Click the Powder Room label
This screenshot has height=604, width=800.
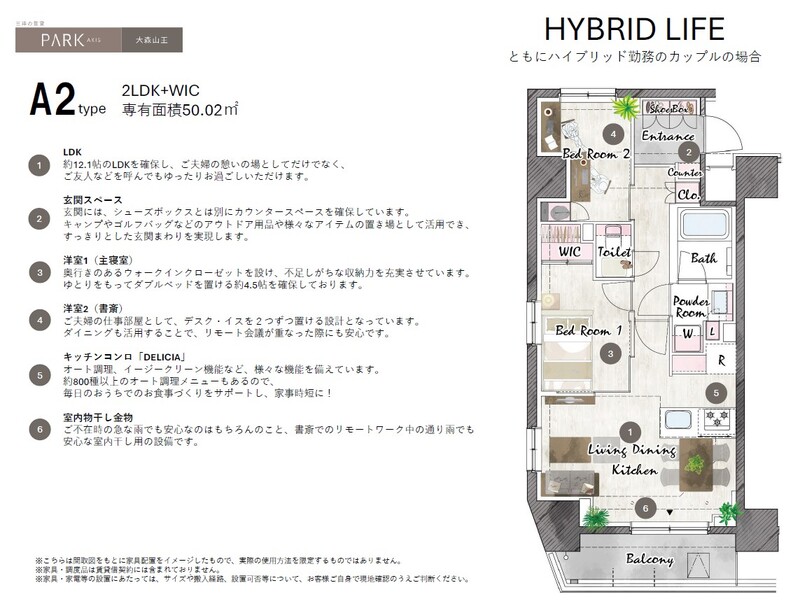[x=691, y=307]
